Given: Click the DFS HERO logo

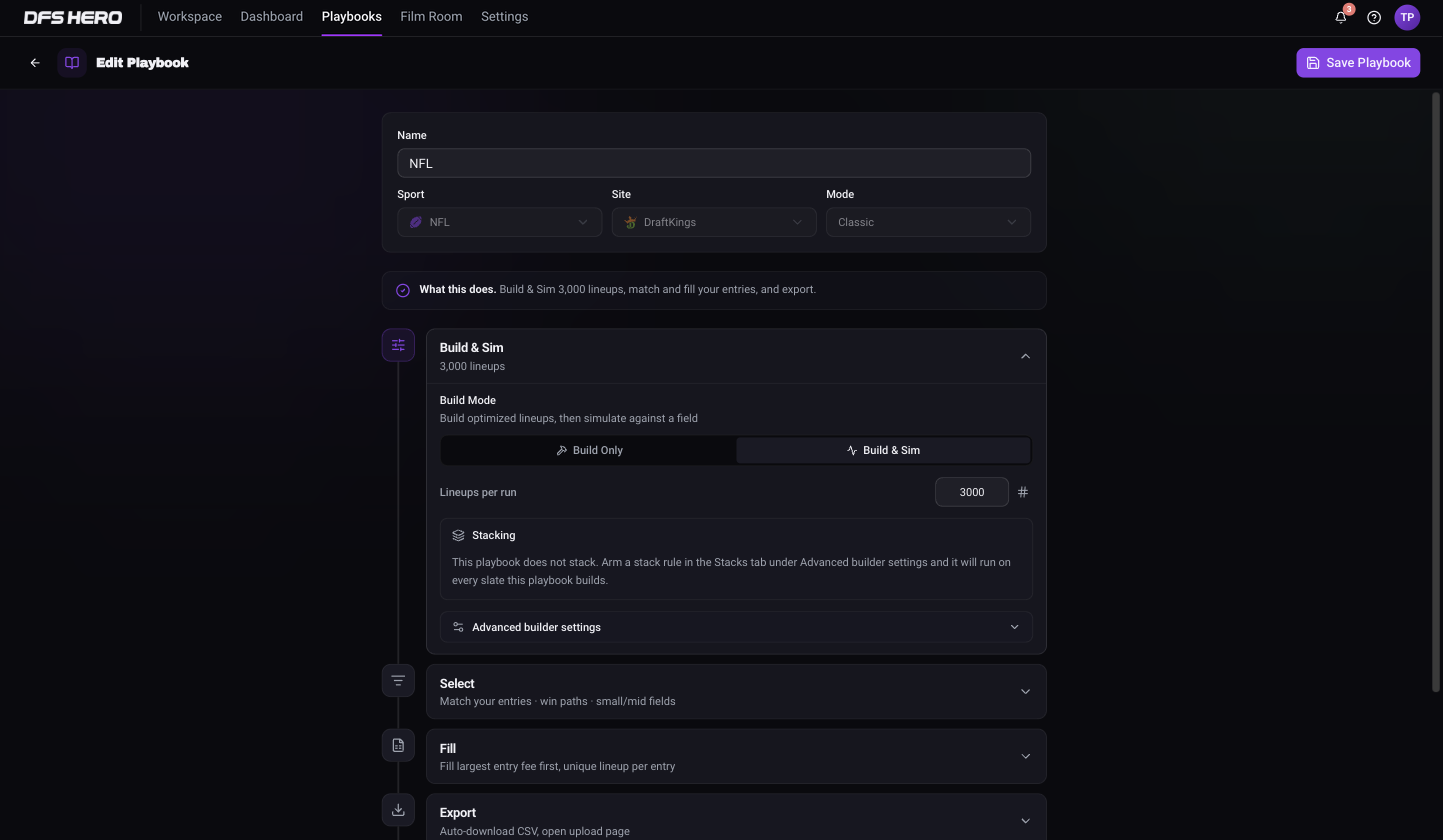Looking at the screenshot, I should [x=73, y=17].
